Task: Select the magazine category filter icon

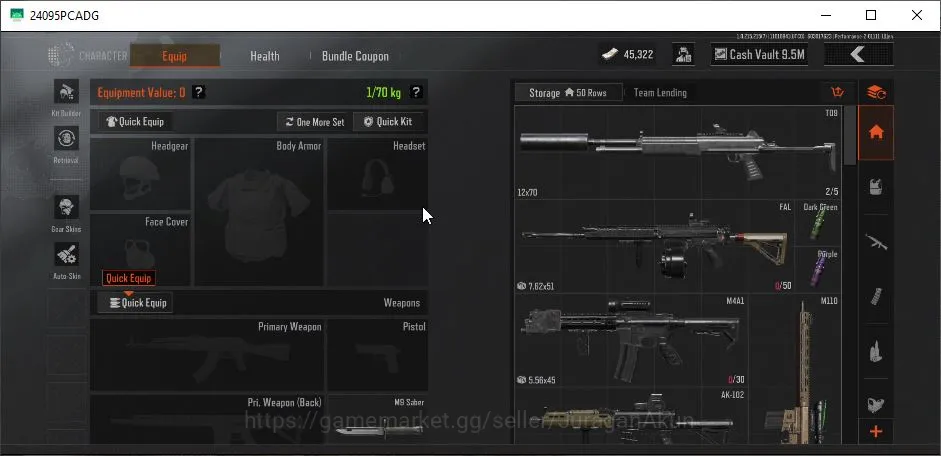Action: (x=876, y=296)
